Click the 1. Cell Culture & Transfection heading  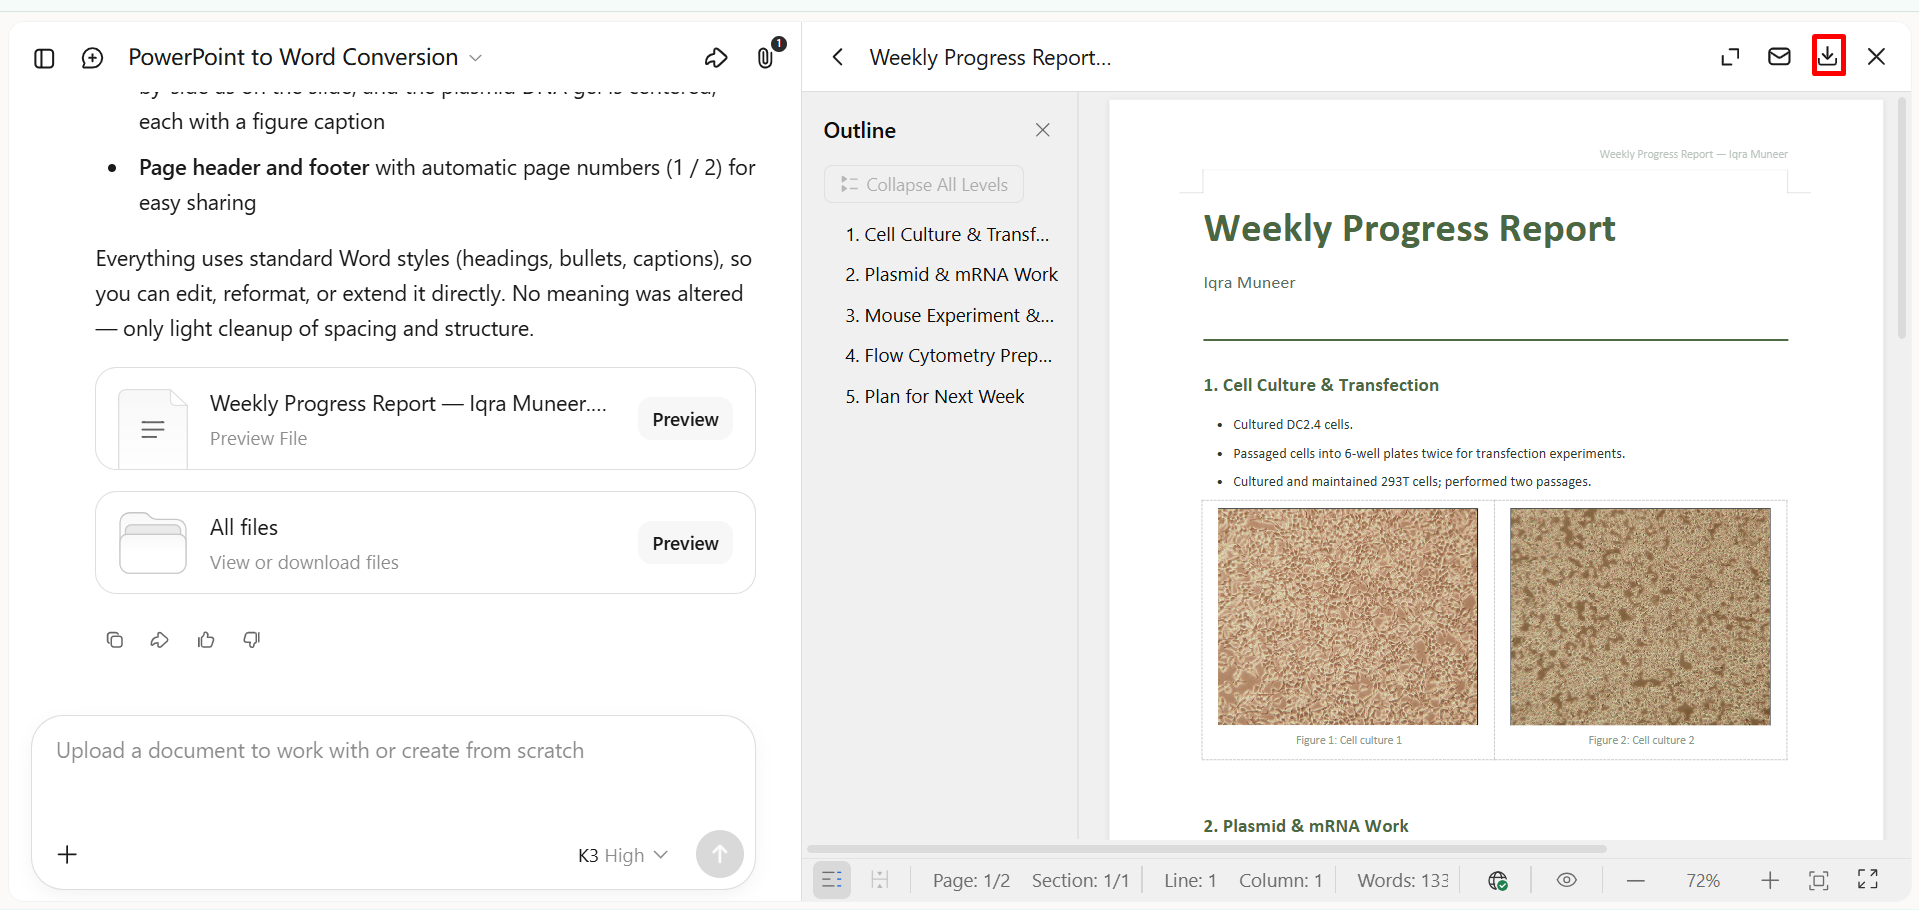[x=1321, y=385]
